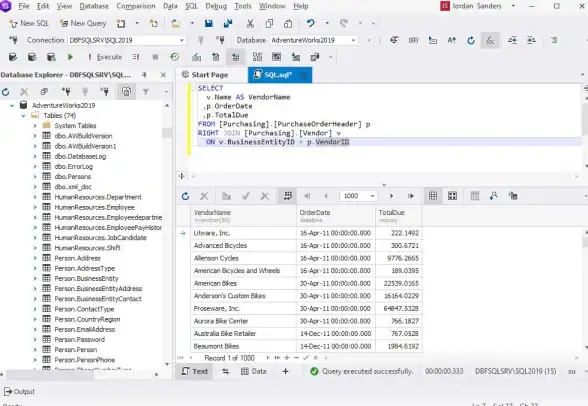
Task: Click the plus icon next to Data
Action: click(x=285, y=371)
